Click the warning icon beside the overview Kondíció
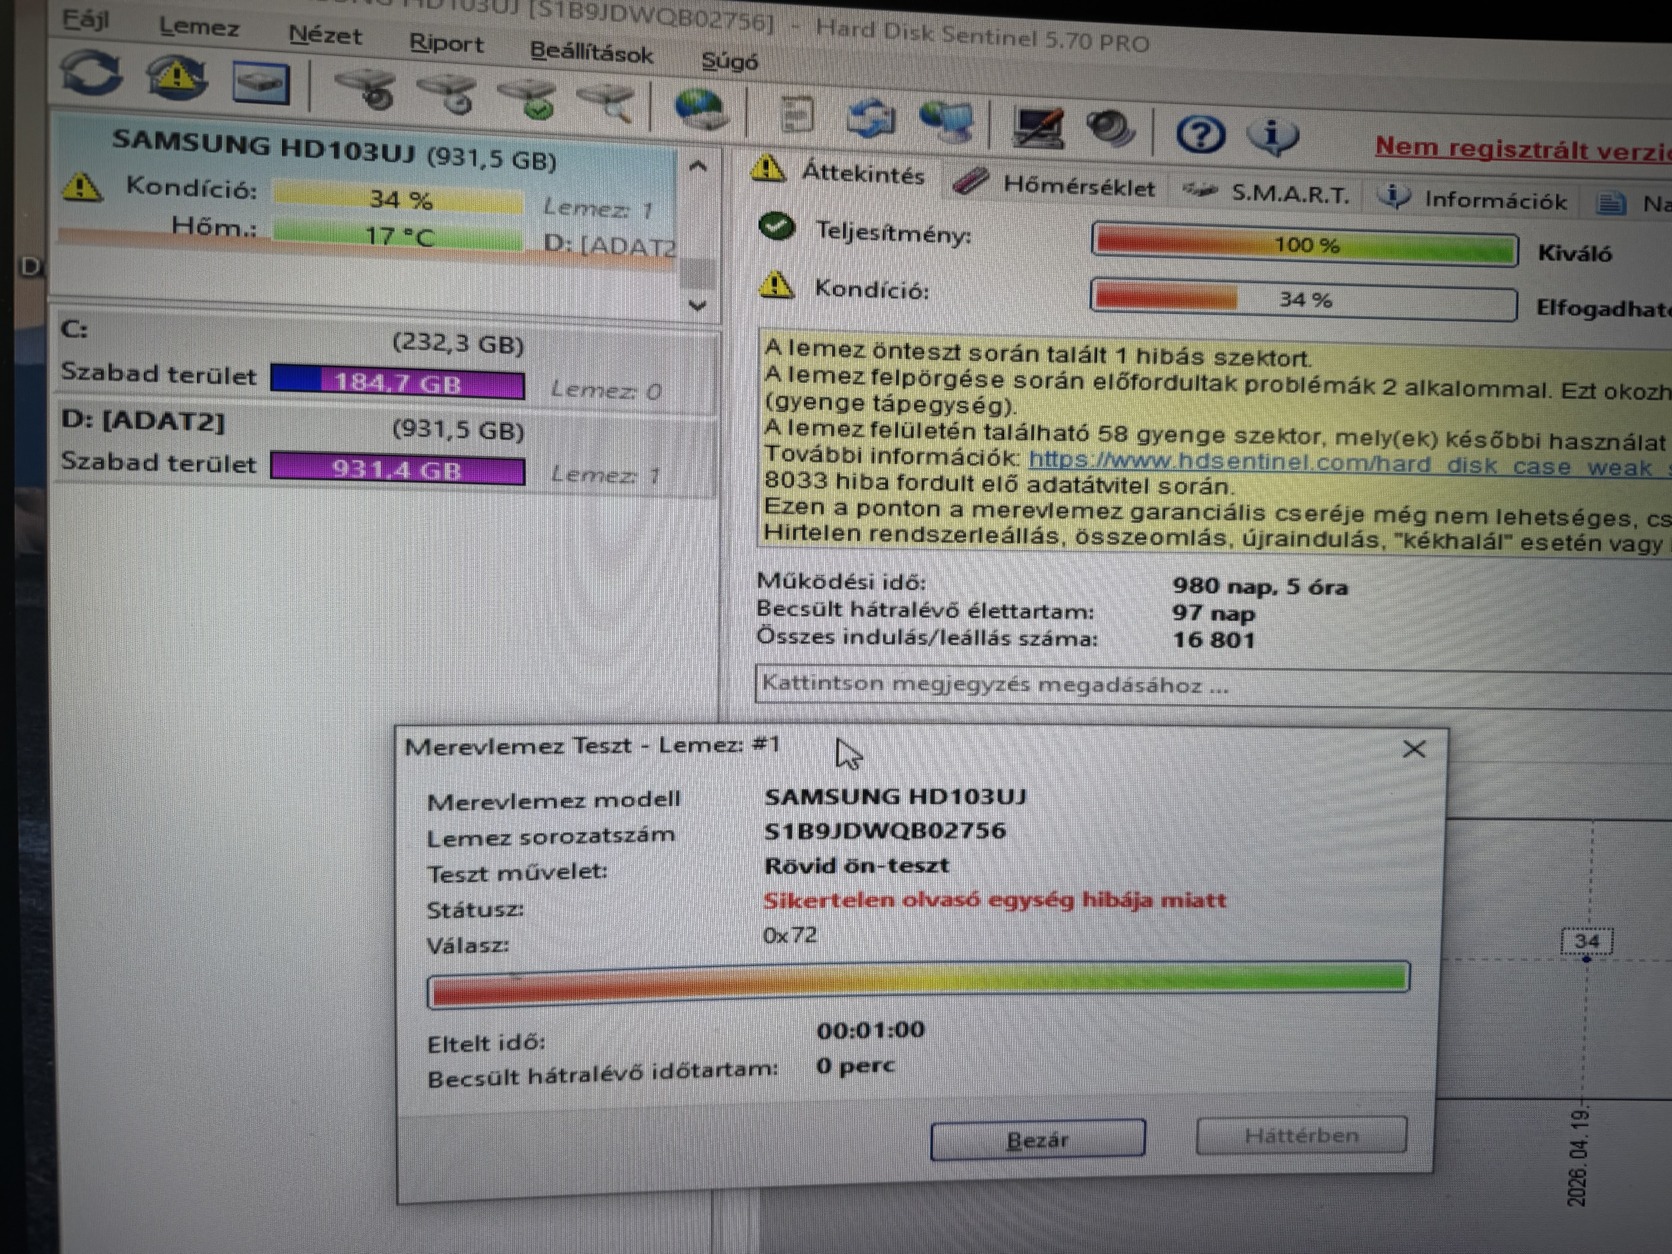This screenshot has height=1254, width=1672. (x=776, y=286)
